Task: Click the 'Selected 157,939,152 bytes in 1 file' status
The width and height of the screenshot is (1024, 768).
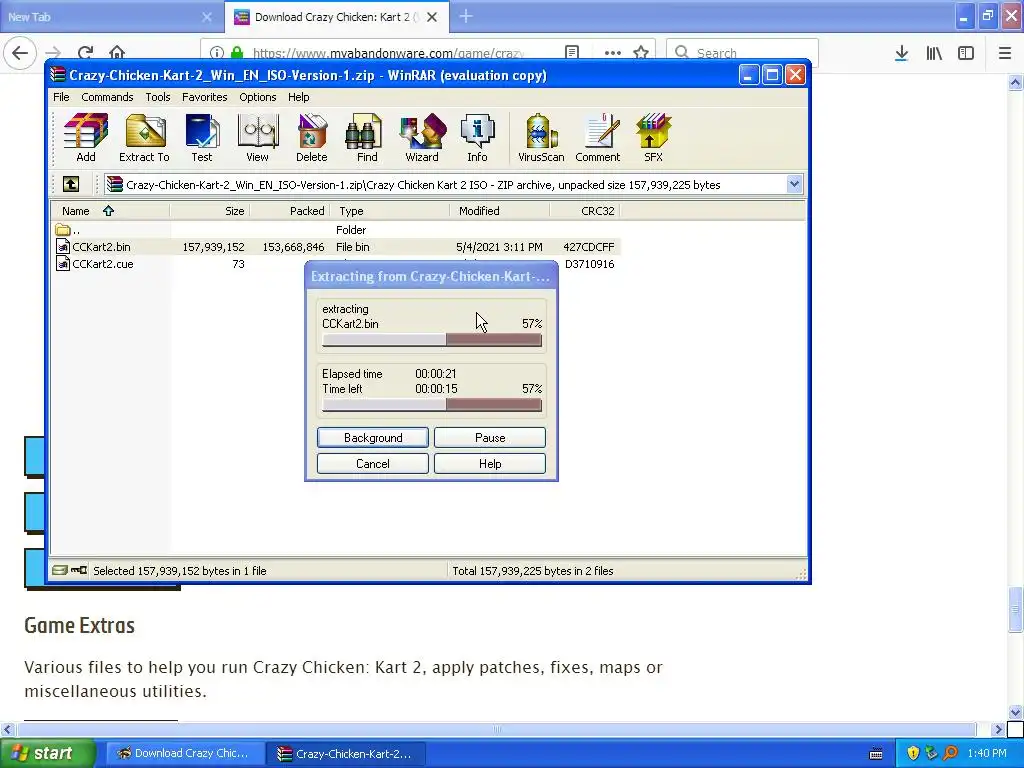Action: point(180,571)
